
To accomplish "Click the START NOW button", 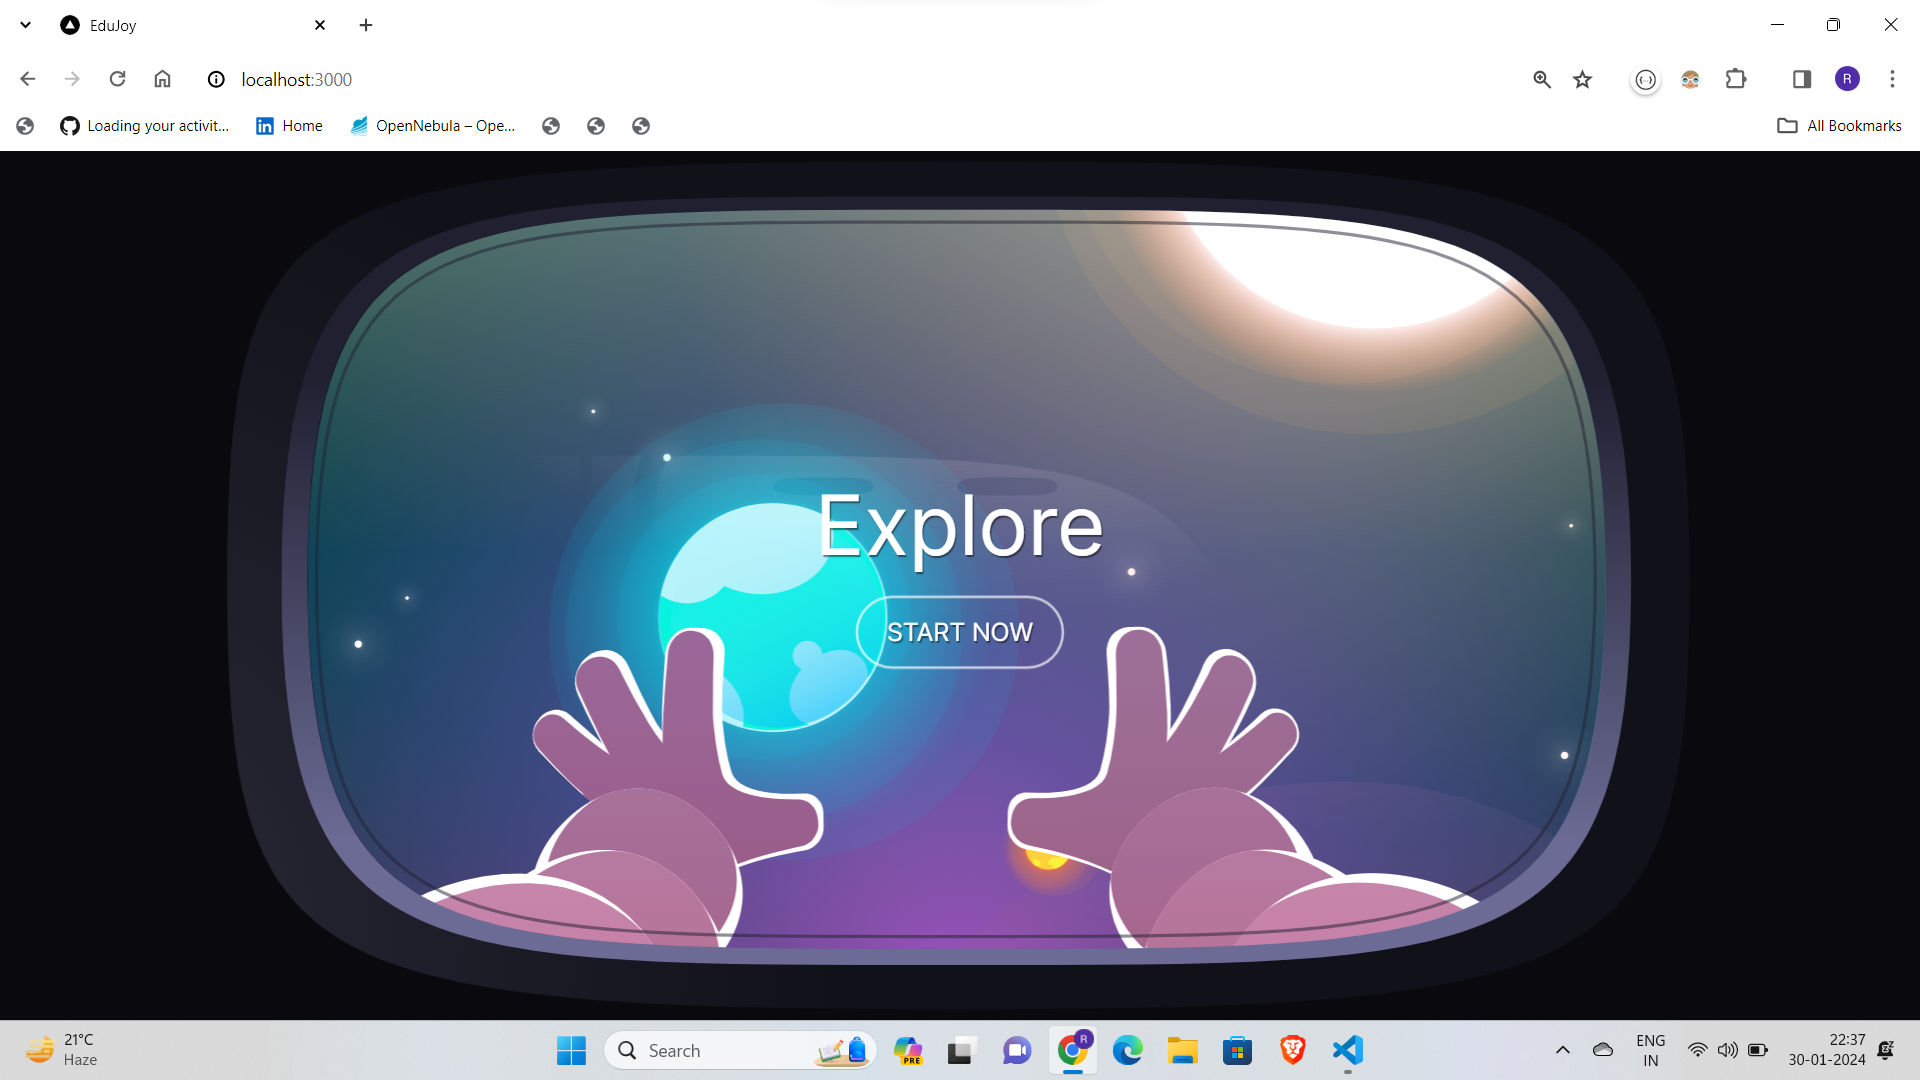I will tap(959, 632).
